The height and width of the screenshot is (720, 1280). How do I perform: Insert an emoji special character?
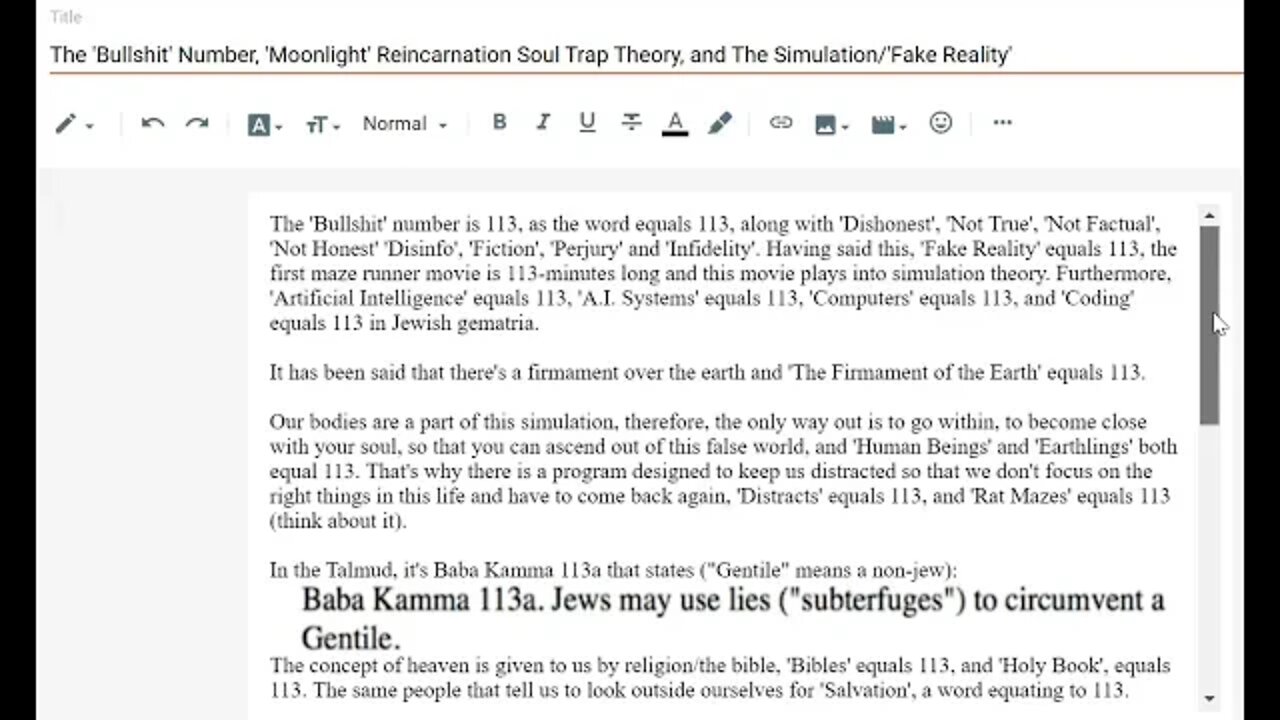pos(941,122)
